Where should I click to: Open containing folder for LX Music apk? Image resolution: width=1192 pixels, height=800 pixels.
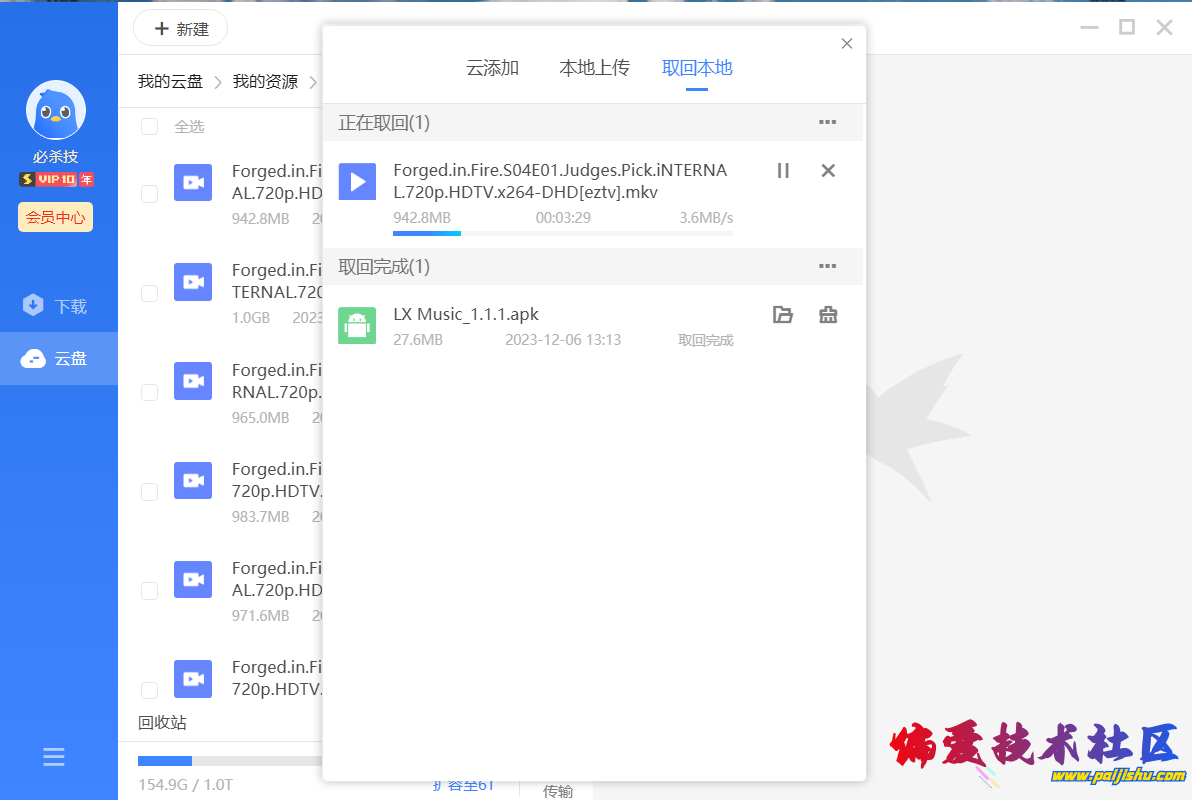(783, 315)
